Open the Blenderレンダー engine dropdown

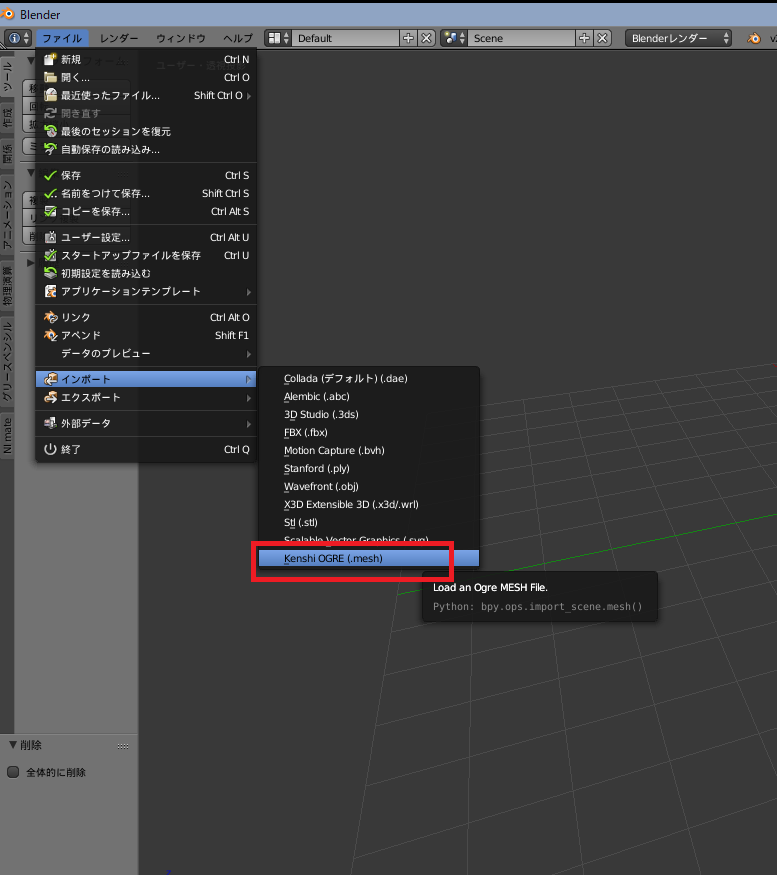(x=678, y=38)
